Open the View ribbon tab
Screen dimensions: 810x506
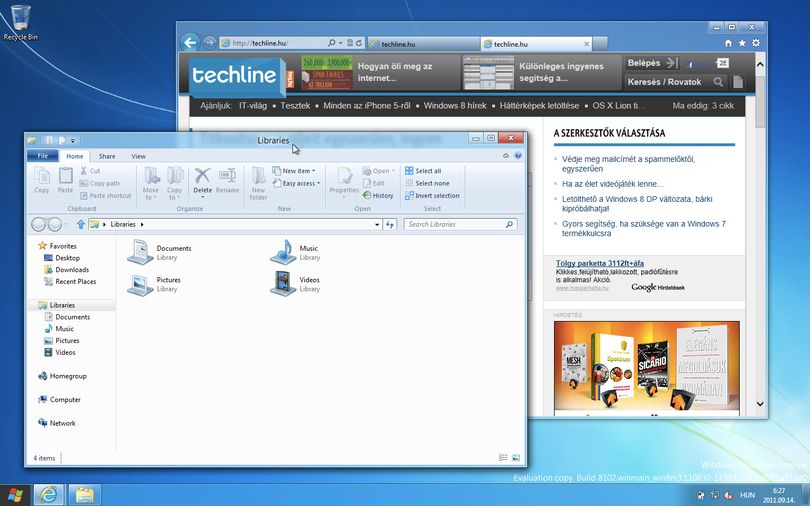138,156
